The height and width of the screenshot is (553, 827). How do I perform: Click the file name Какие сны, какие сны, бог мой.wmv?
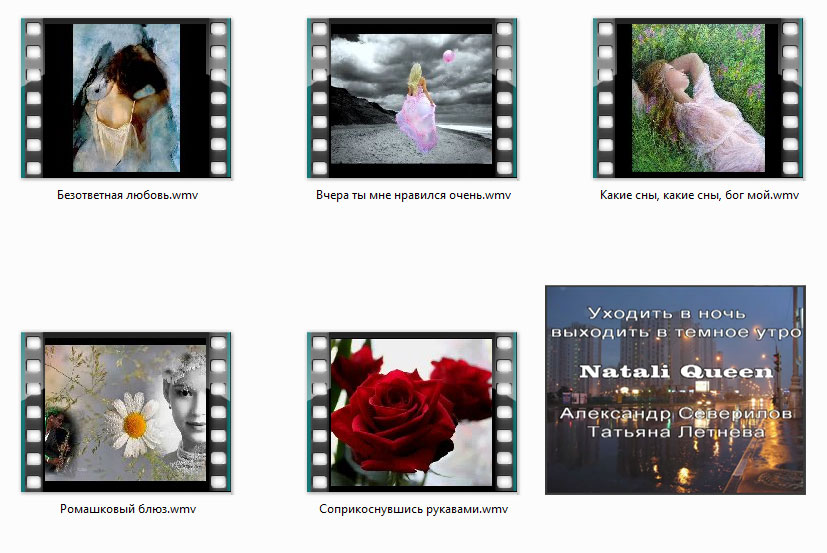point(699,195)
